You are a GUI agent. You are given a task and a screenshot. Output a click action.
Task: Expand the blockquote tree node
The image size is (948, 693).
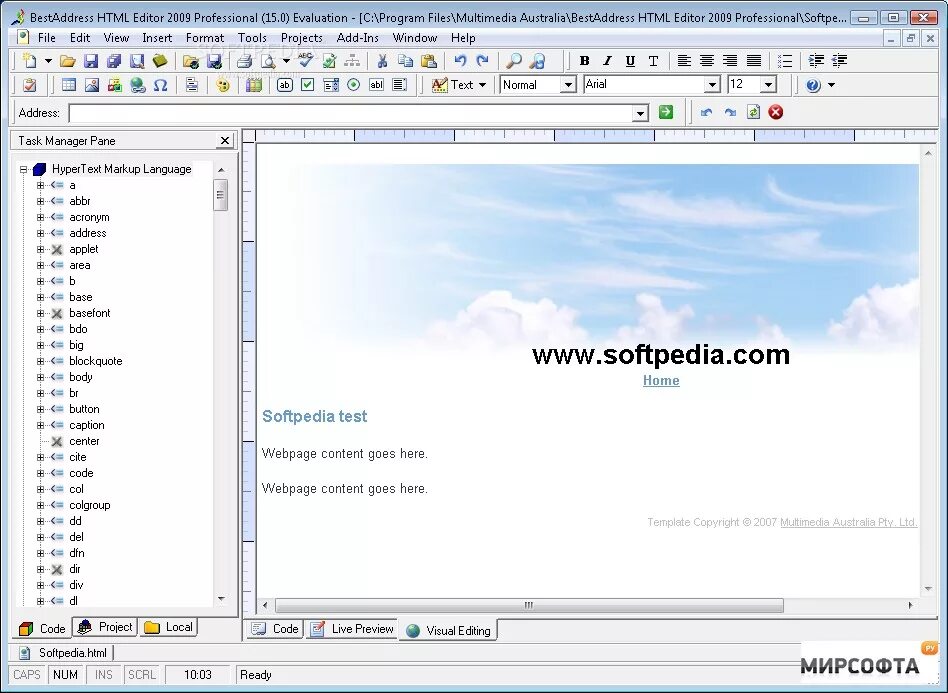pos(41,361)
